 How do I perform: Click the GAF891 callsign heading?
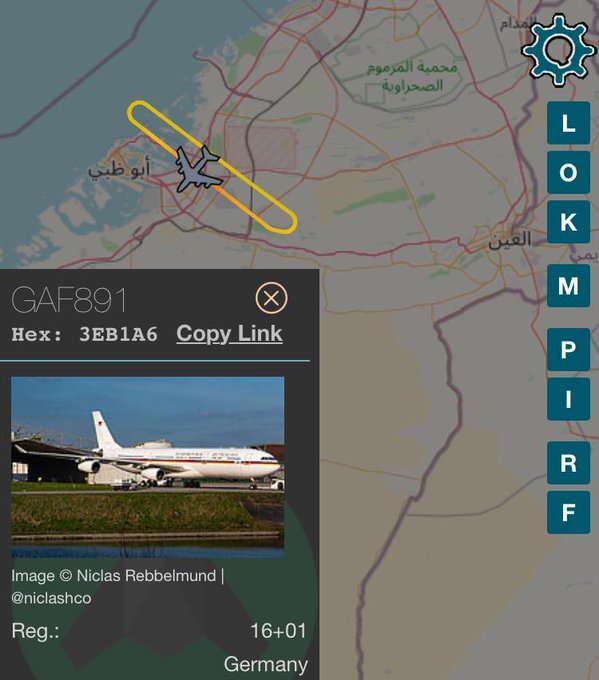[x=69, y=300]
